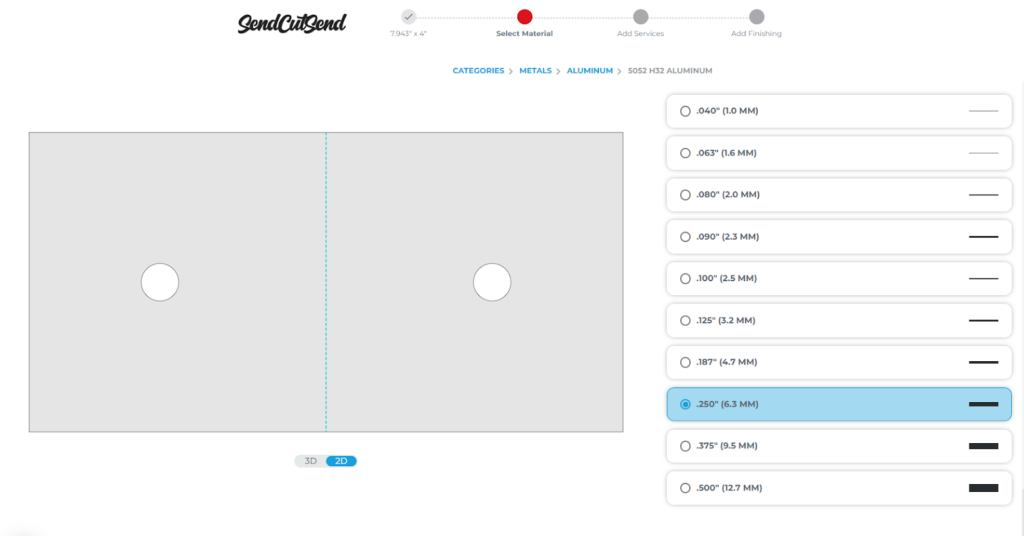Viewport: 1024px width, 536px height.
Task: Go to the Categories breadcrumb link
Action: (478, 71)
